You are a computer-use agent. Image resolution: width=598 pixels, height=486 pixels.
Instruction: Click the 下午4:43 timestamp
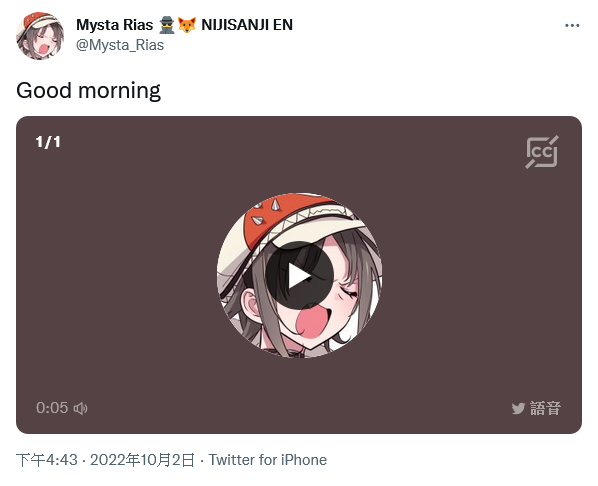tap(47, 460)
